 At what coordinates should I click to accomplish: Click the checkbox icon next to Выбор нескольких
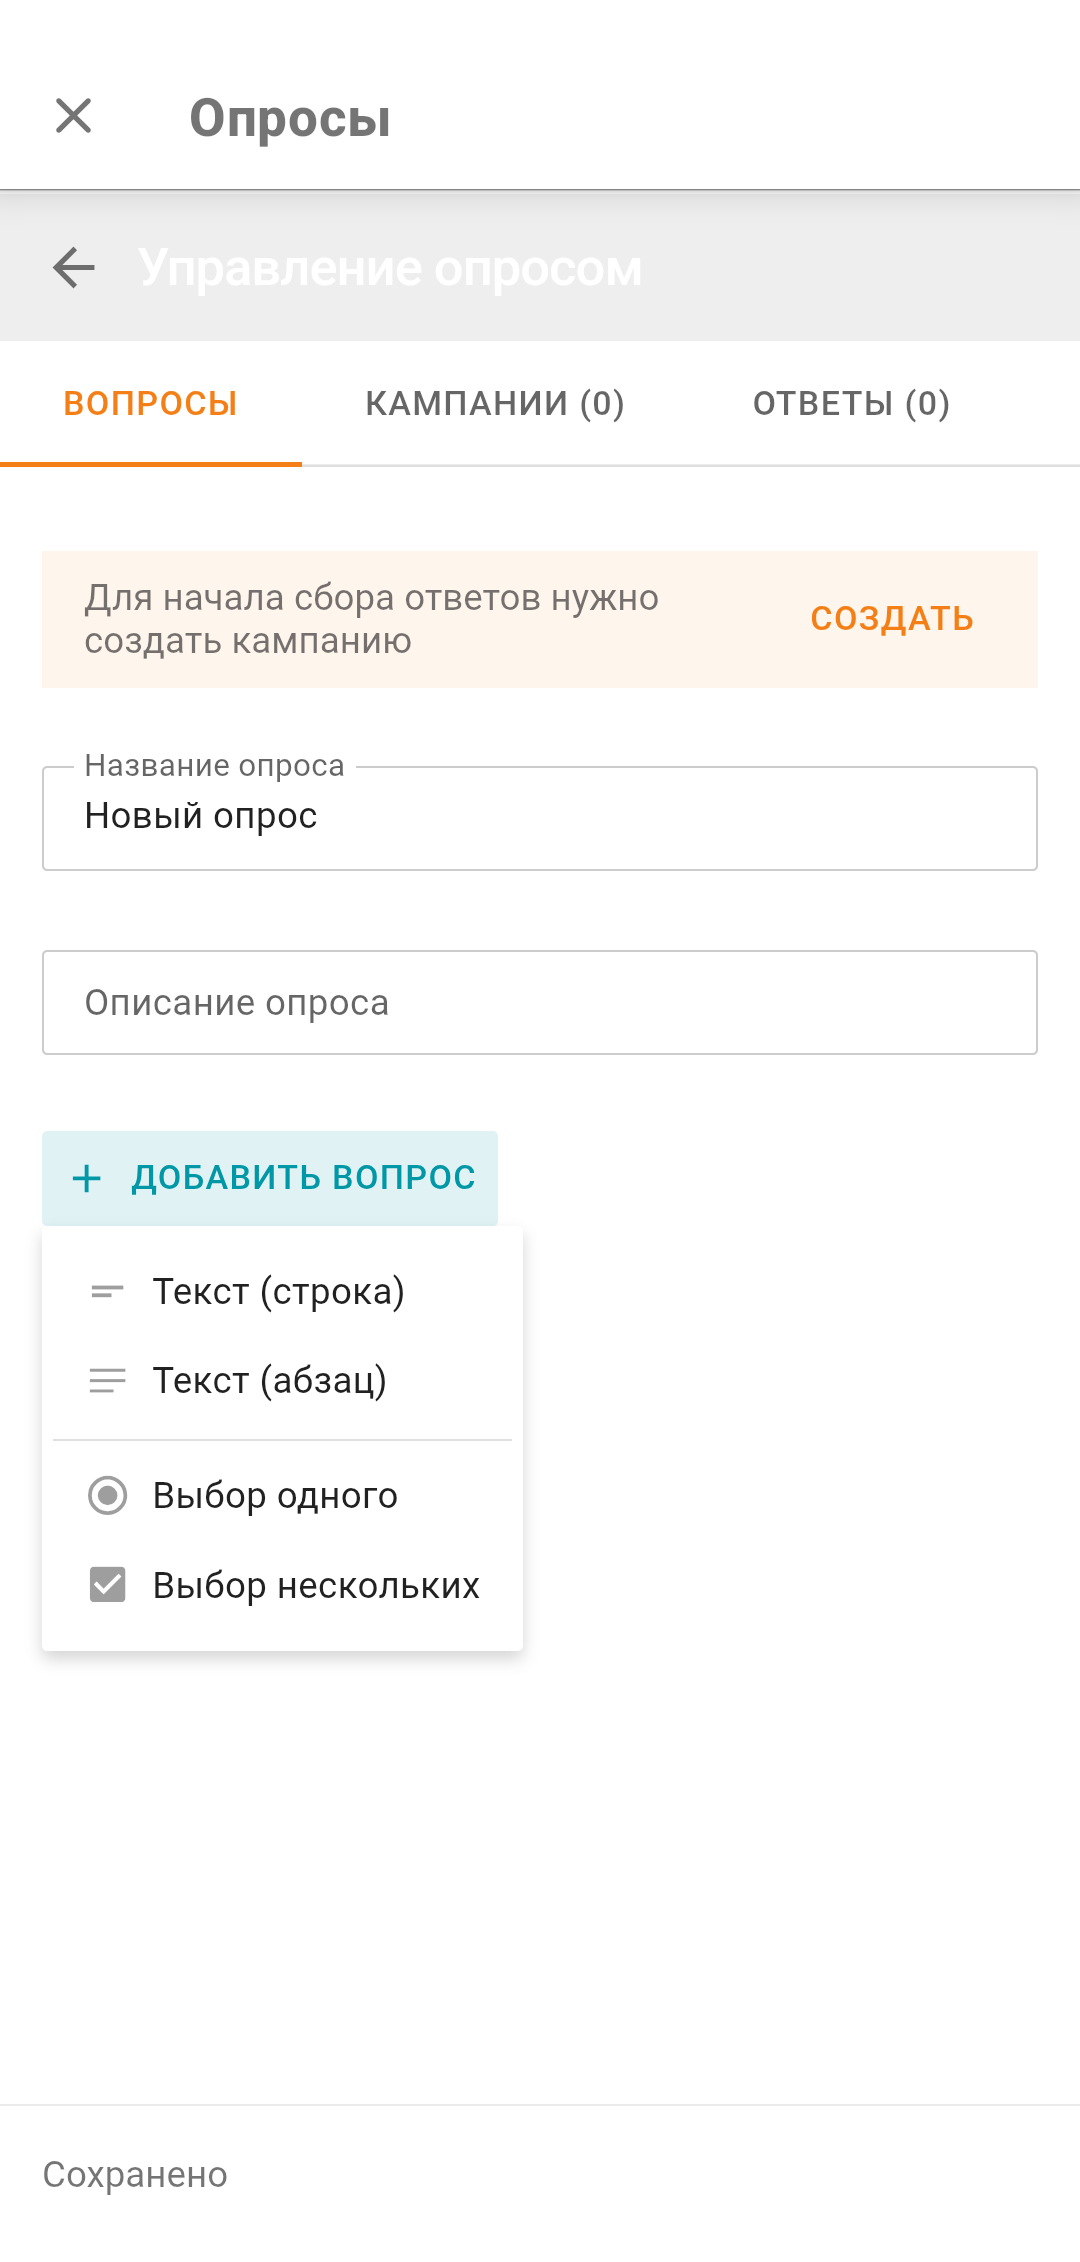[x=107, y=1585]
